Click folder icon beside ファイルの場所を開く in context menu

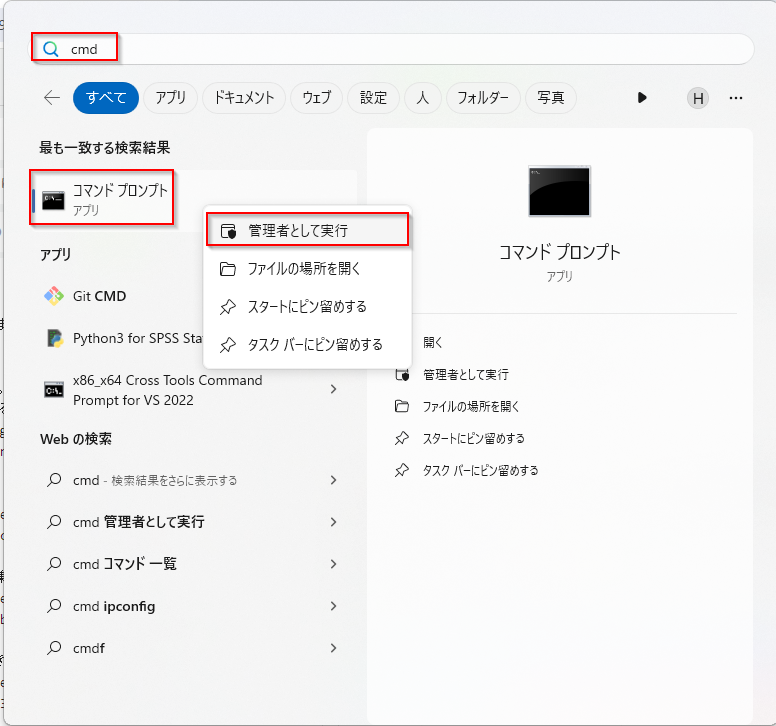[228, 269]
